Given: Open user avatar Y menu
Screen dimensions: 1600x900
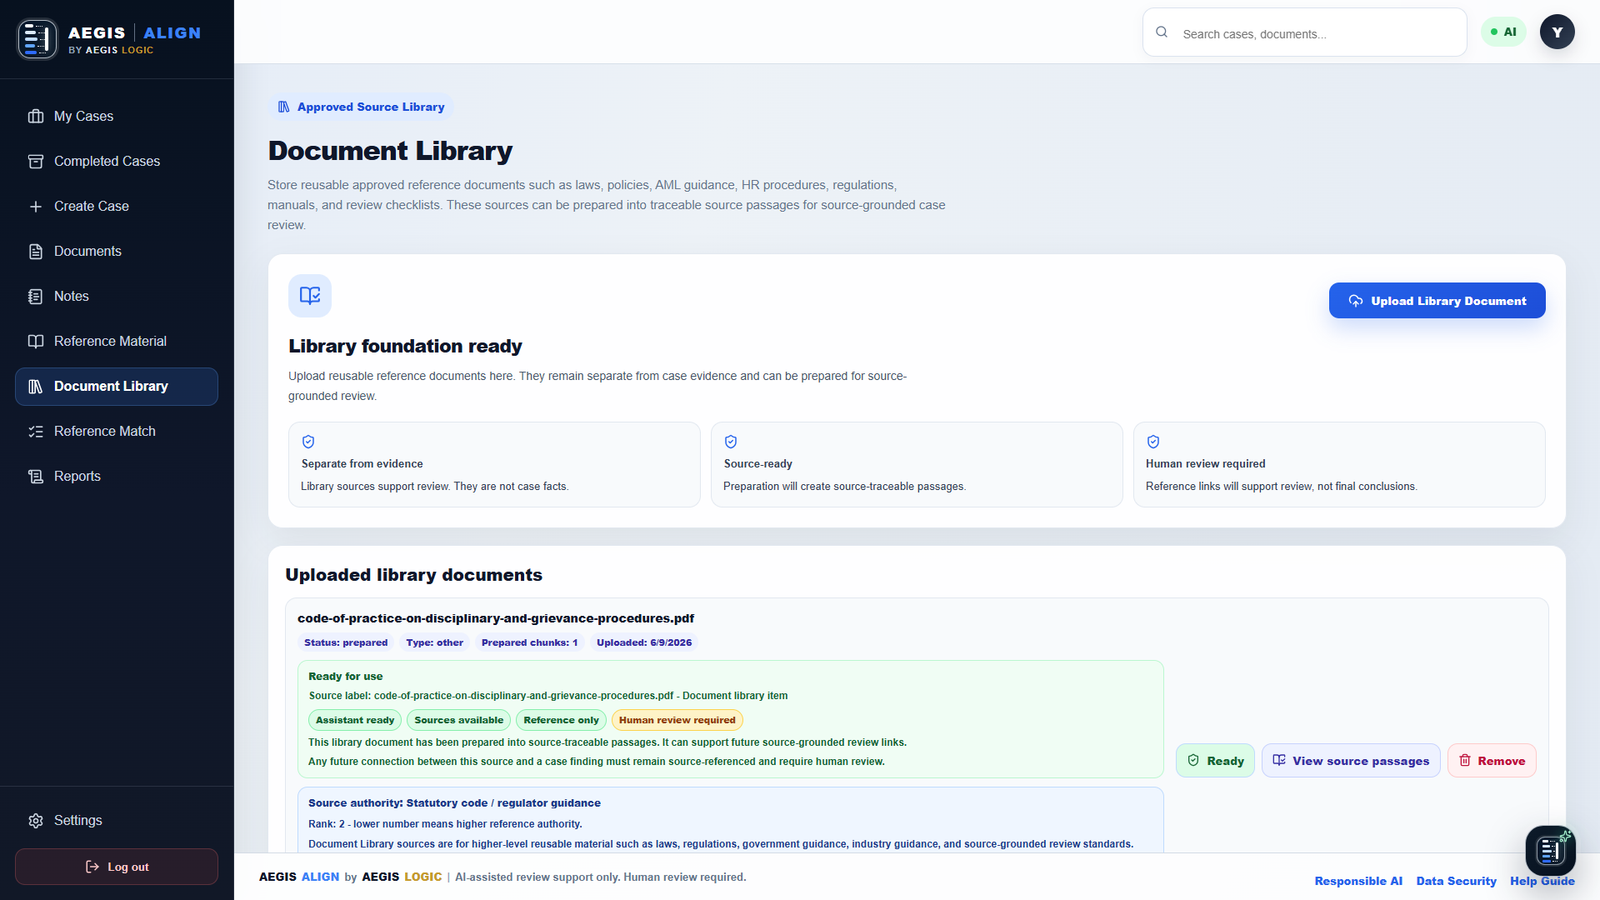Looking at the screenshot, I should point(1557,32).
